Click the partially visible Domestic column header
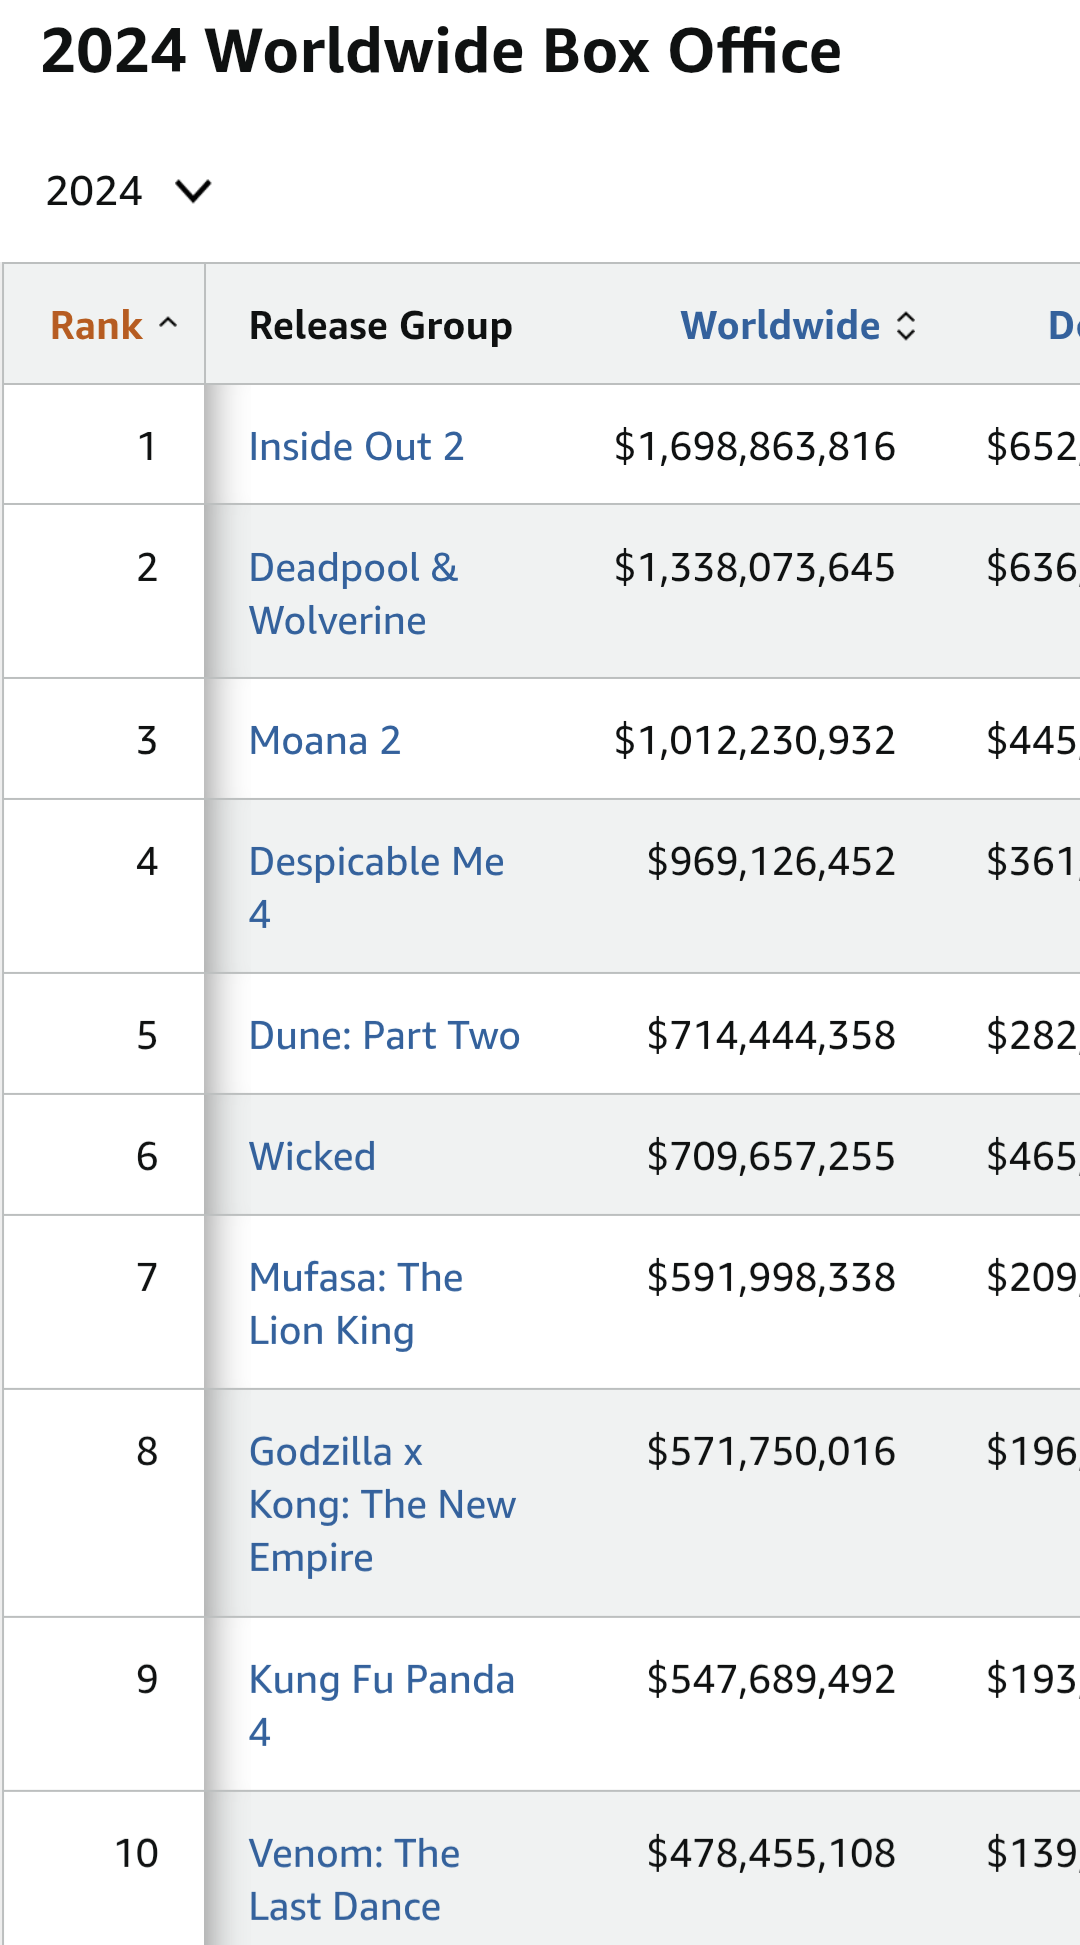Screen dimensions: 1080x1945 pyautogui.click(x=1062, y=326)
